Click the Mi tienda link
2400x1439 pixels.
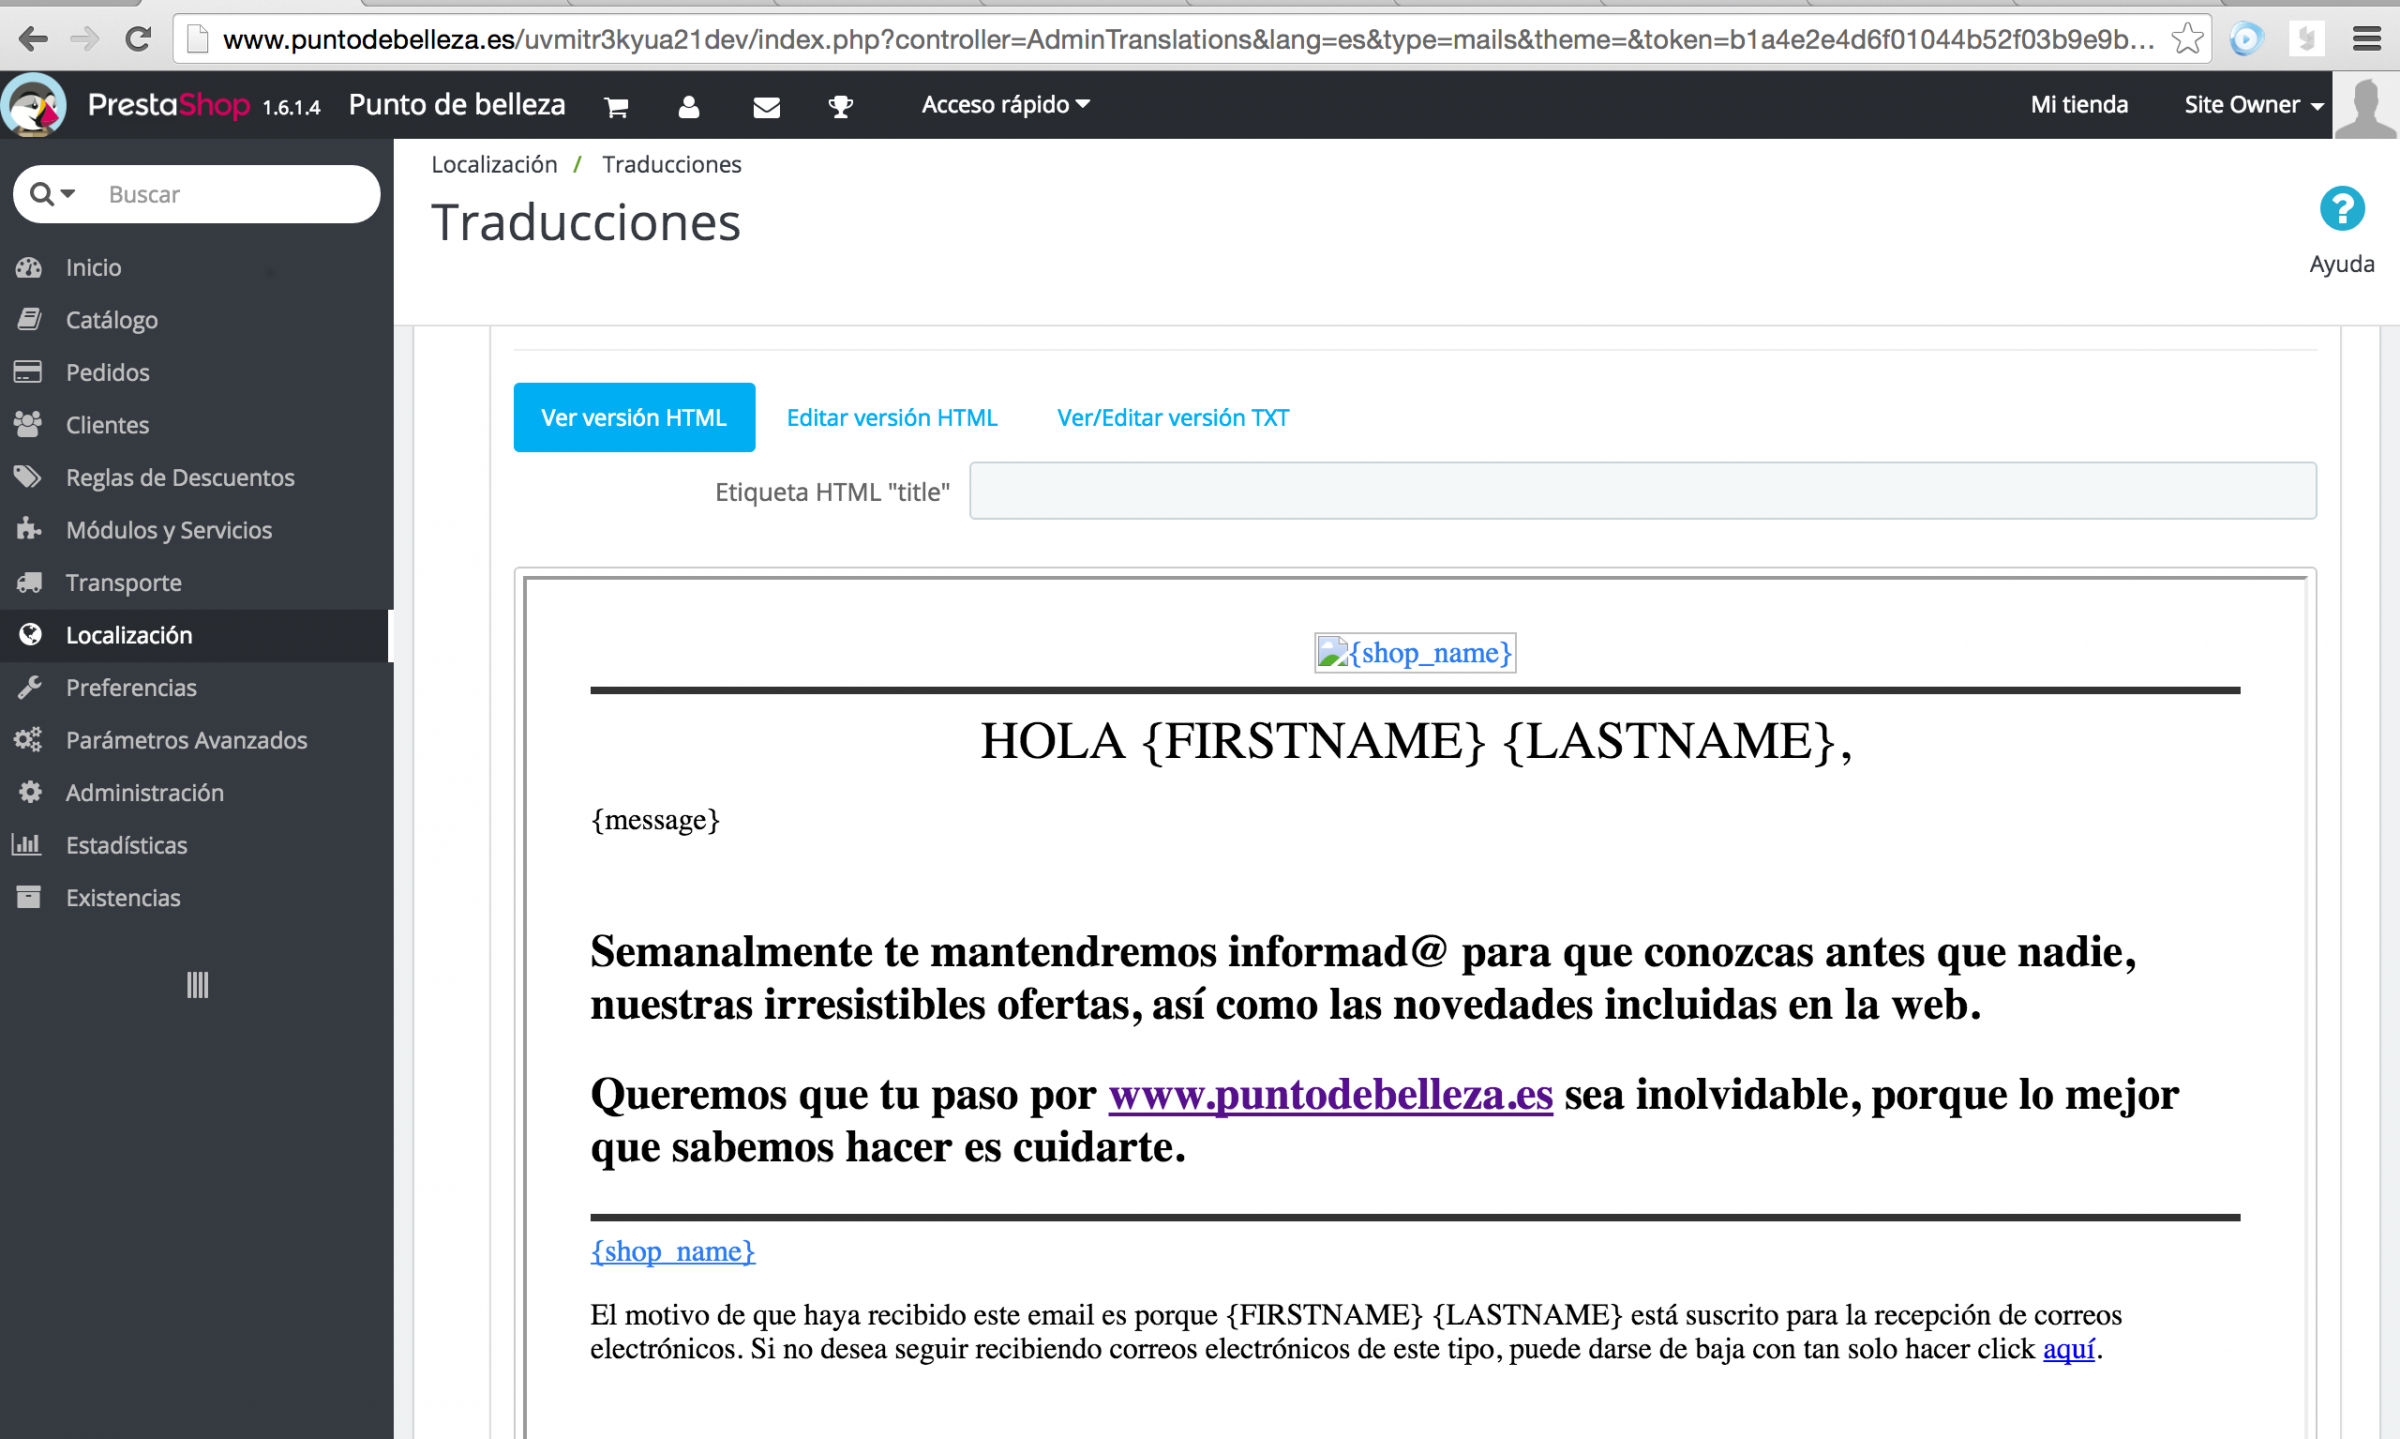click(2078, 104)
